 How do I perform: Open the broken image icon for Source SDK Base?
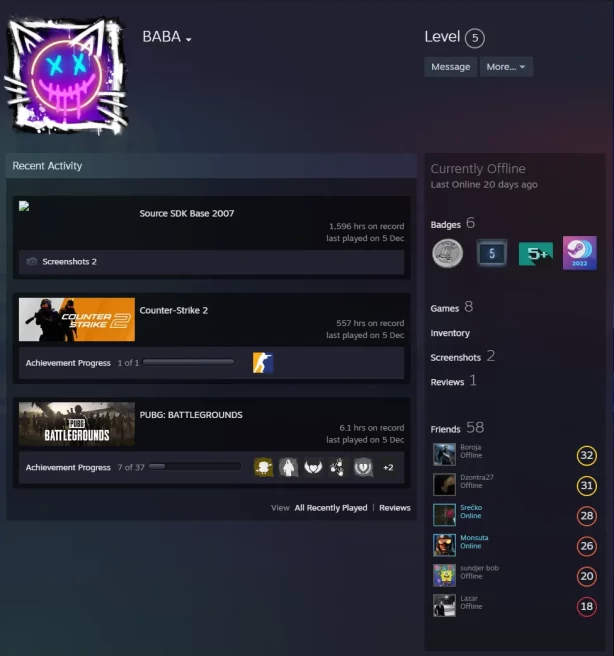(24, 206)
